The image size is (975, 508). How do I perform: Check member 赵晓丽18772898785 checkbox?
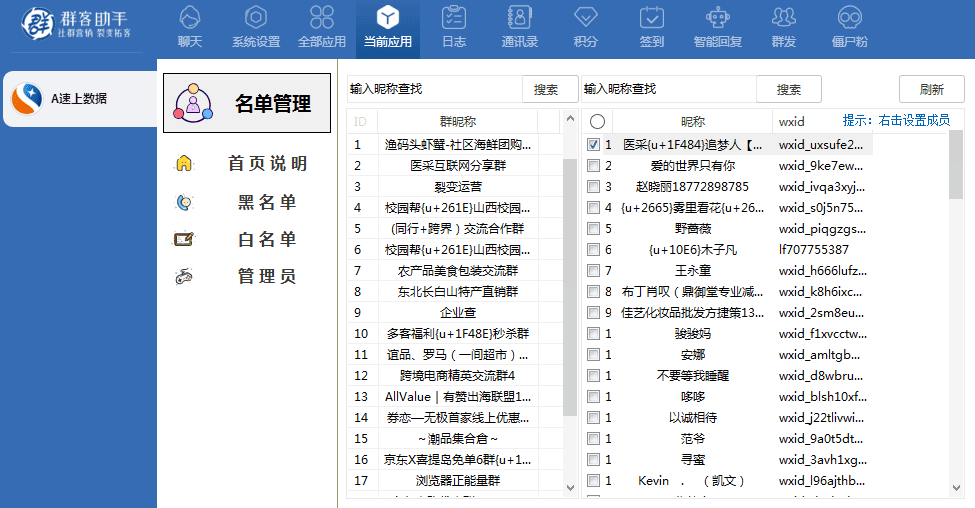tap(593, 187)
